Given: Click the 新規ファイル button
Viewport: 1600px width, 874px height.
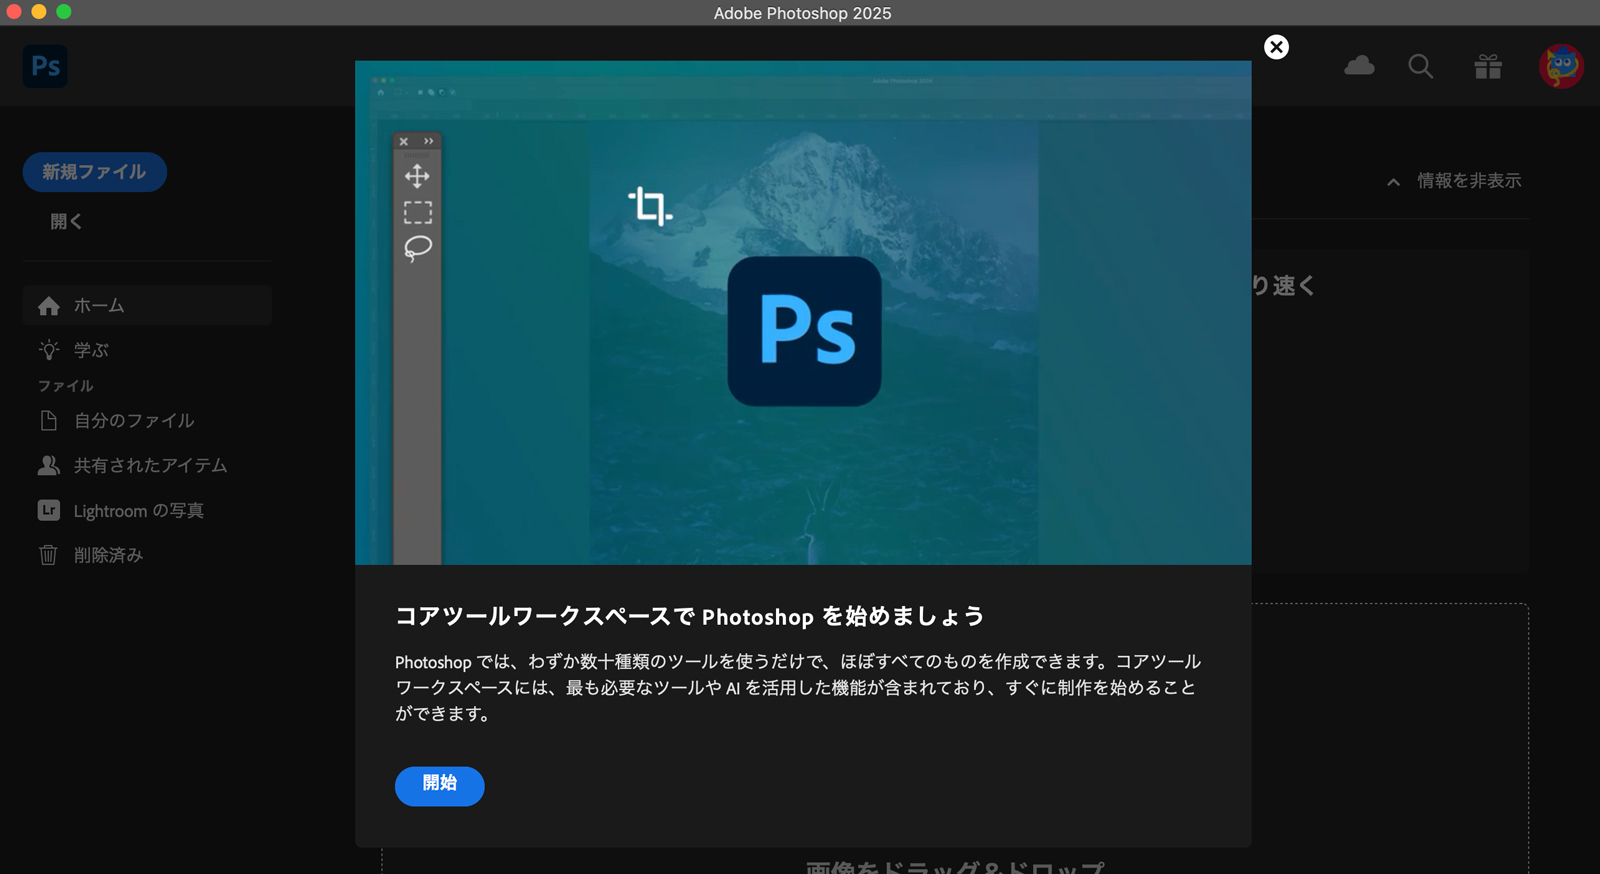Looking at the screenshot, I should click(x=94, y=172).
